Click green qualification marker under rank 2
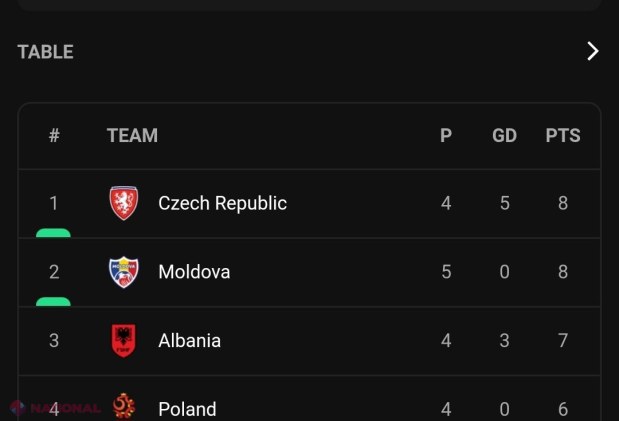 pyautogui.click(x=53, y=302)
